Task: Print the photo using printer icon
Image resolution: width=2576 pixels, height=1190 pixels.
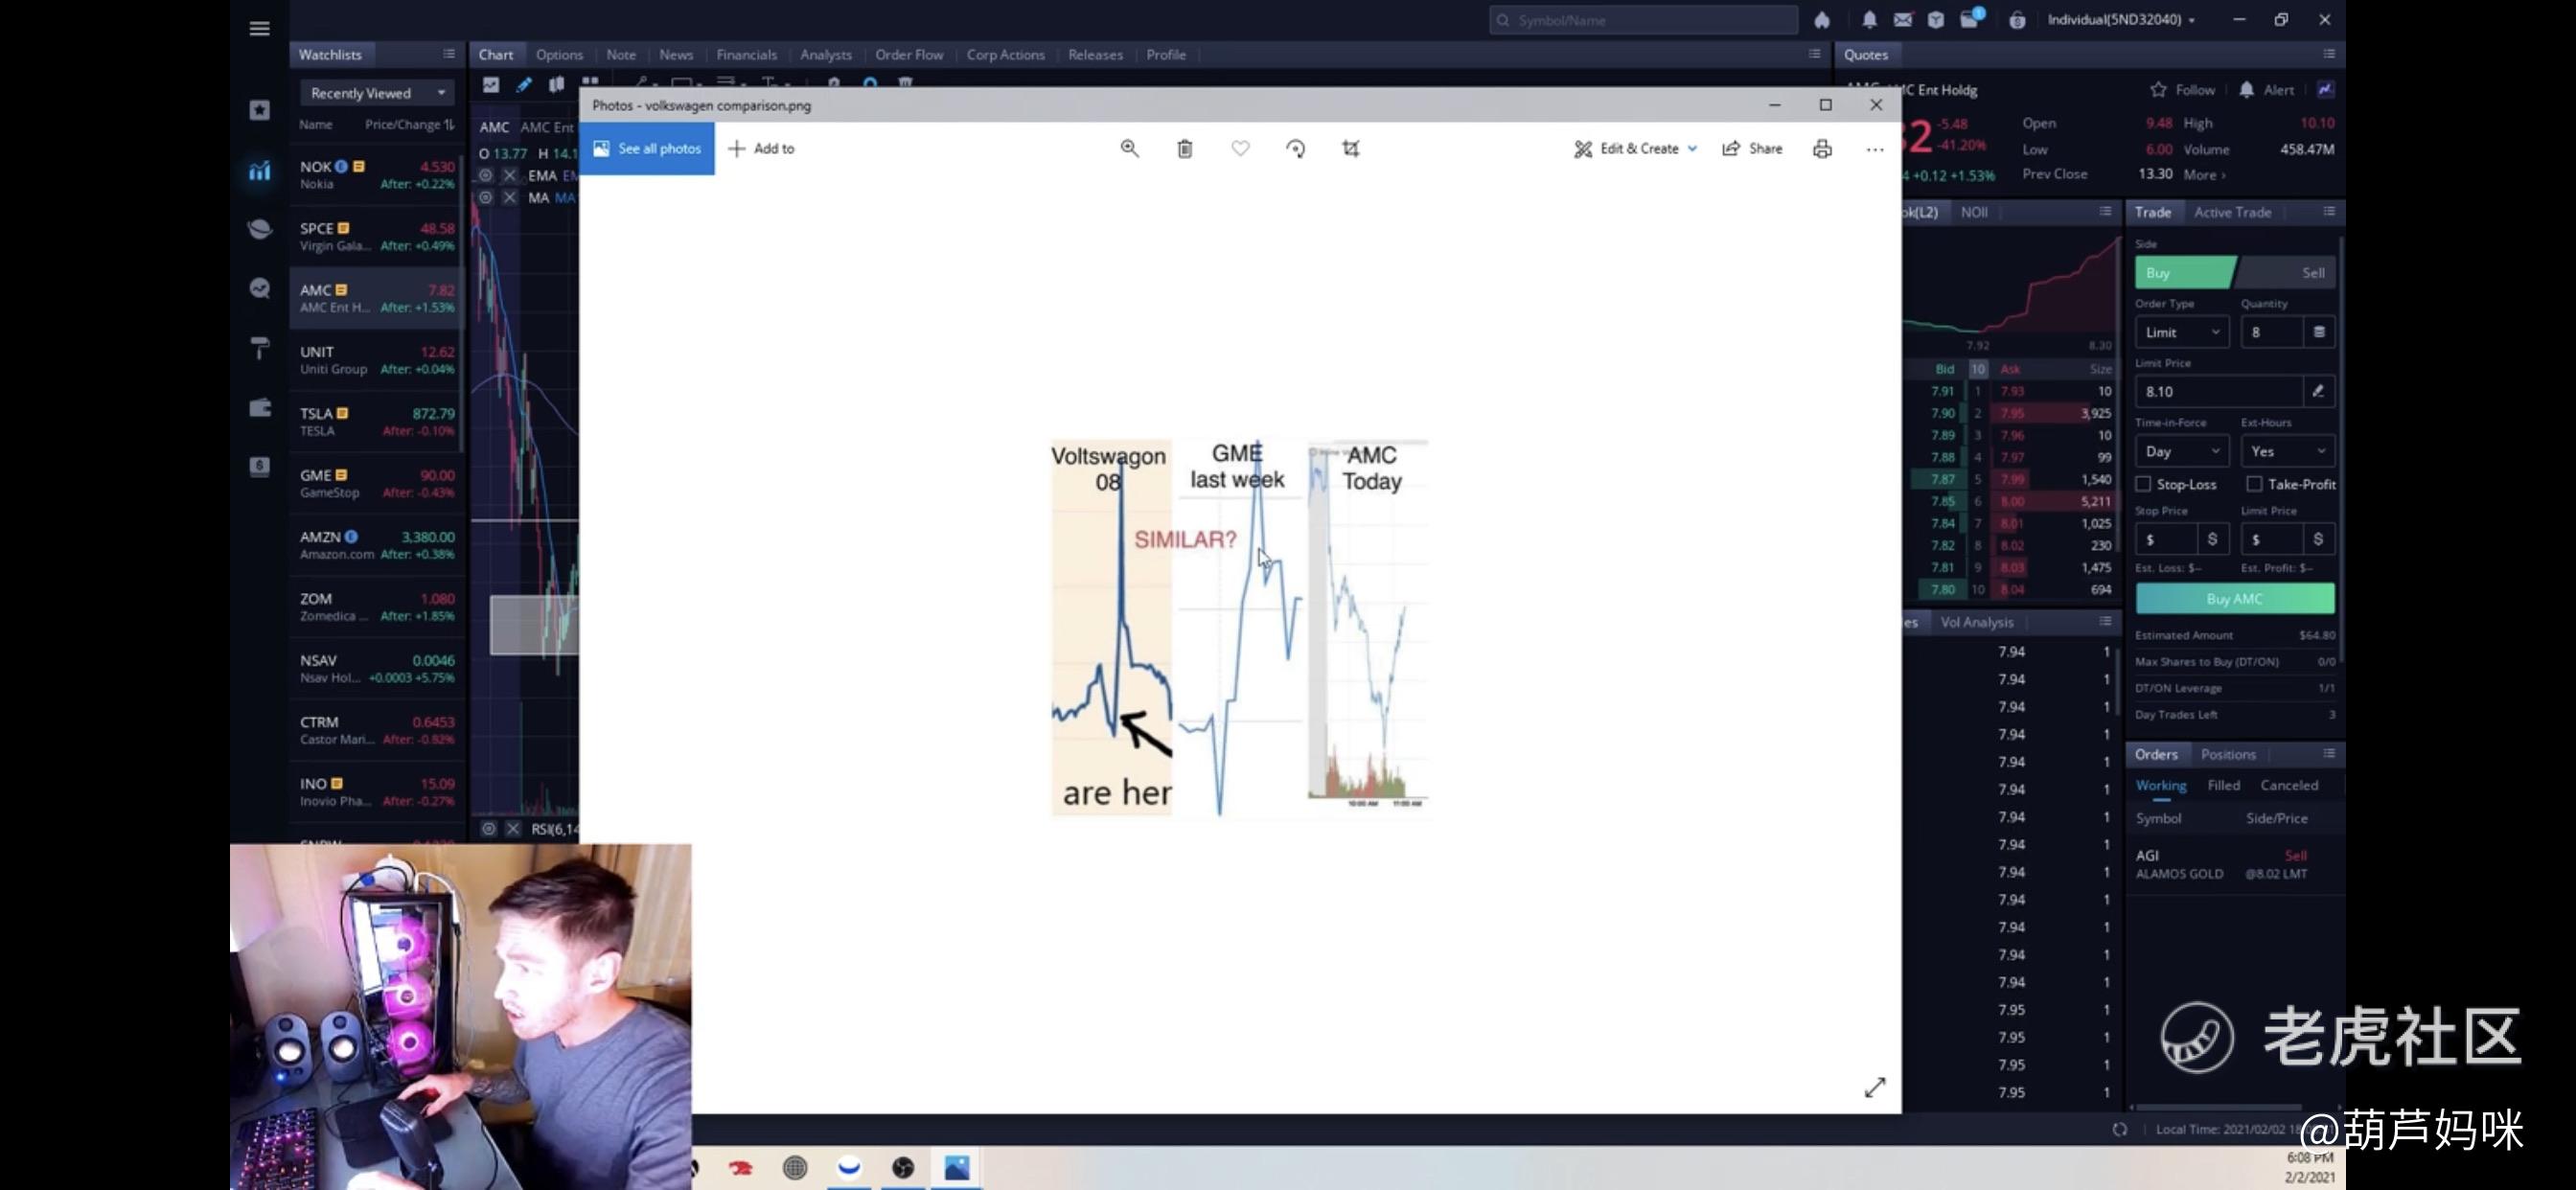Action: coord(1822,148)
